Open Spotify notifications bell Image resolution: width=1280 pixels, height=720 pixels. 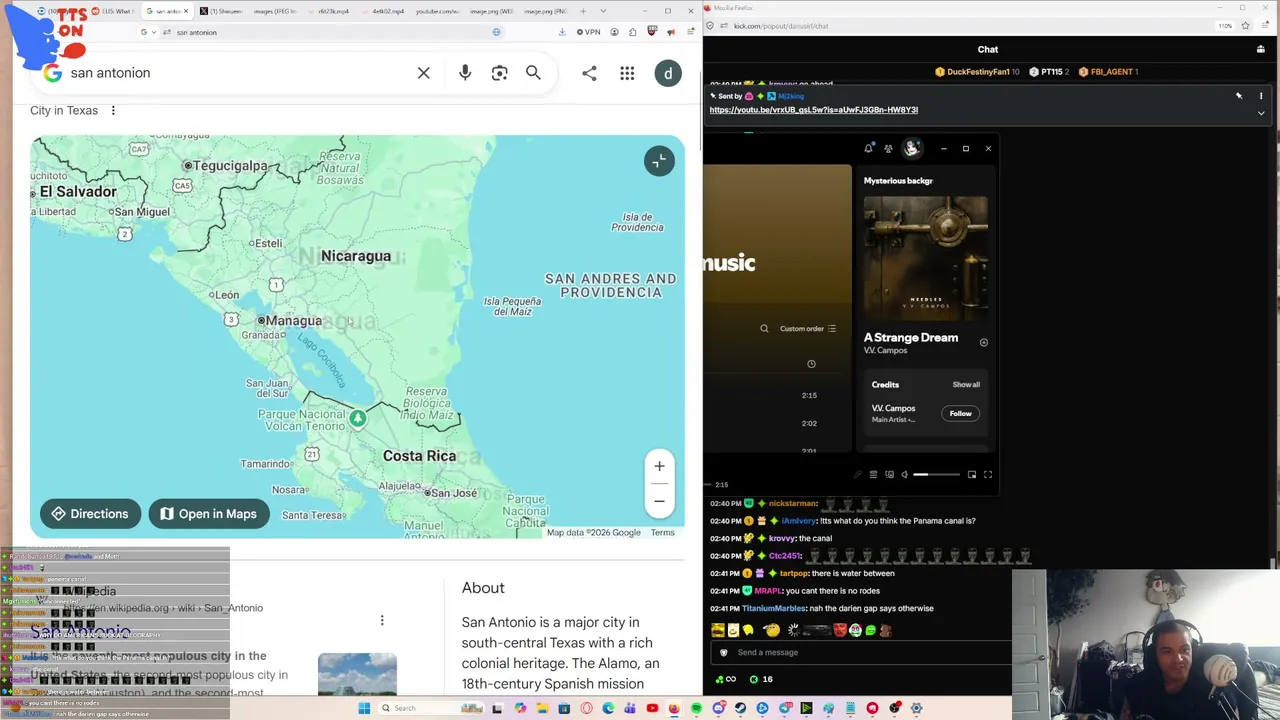pos(867,149)
